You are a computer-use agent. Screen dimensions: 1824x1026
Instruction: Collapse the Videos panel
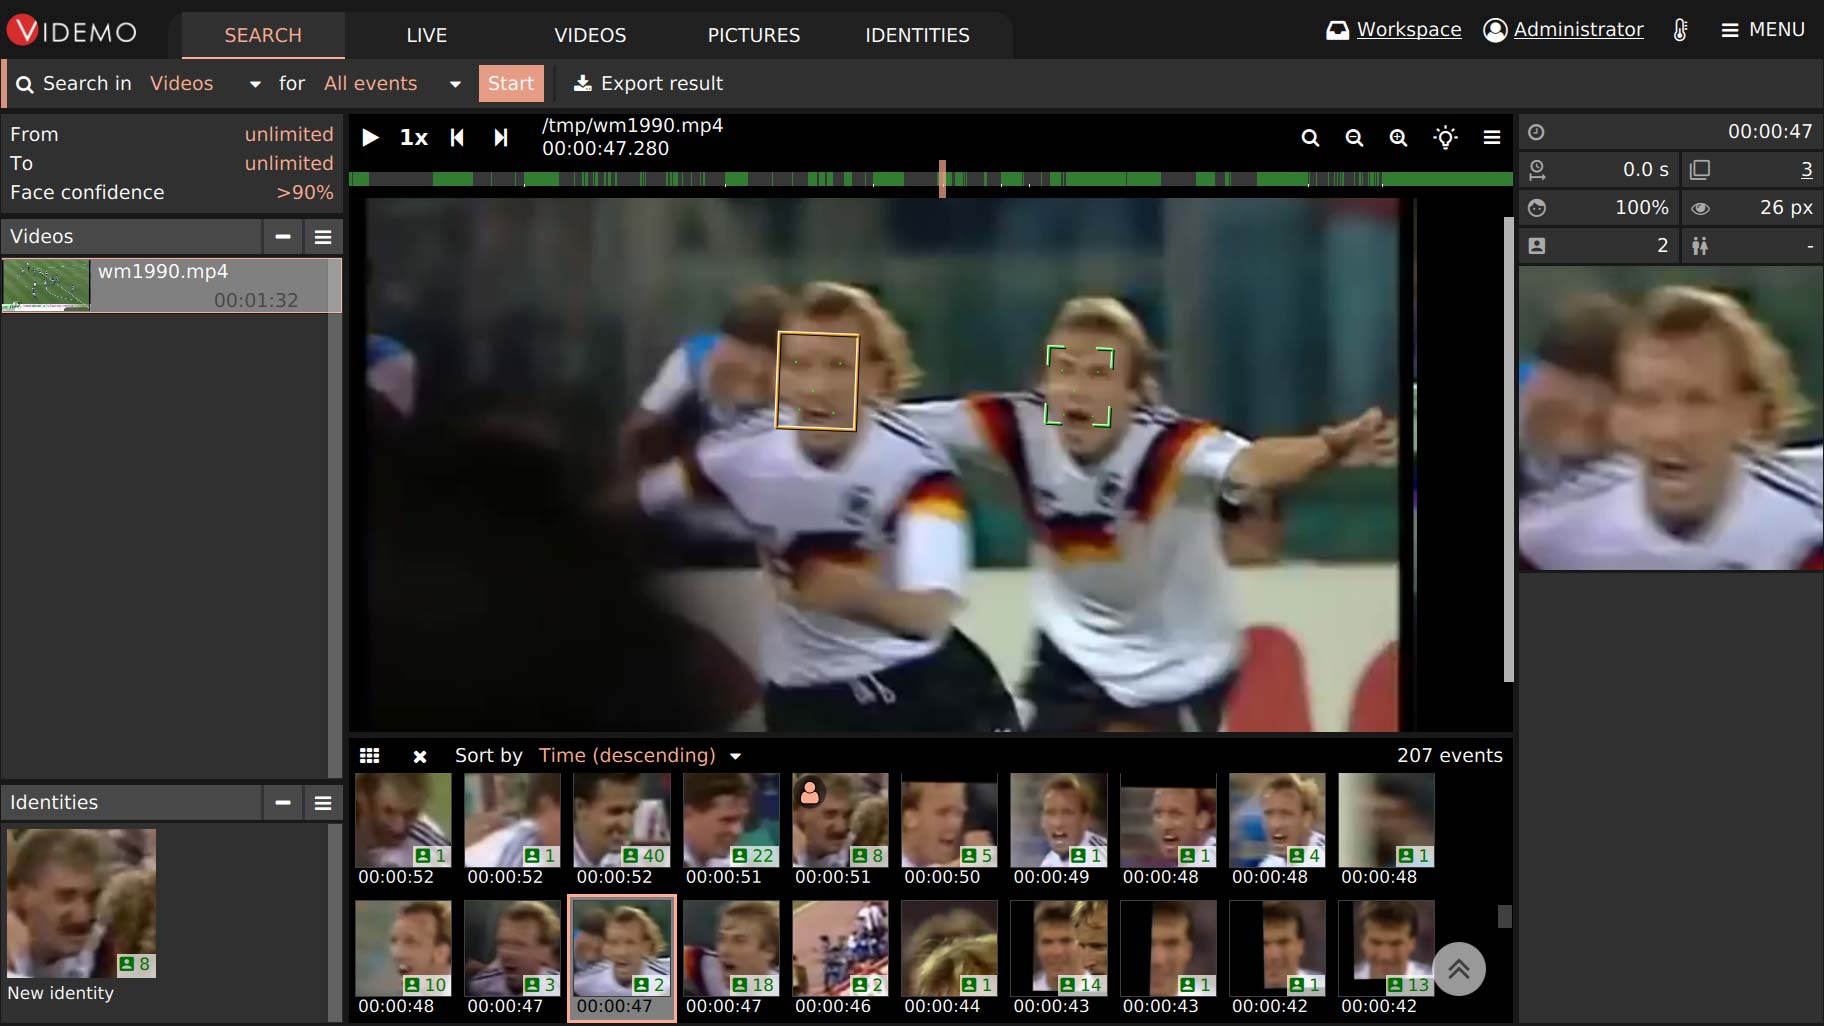click(283, 237)
